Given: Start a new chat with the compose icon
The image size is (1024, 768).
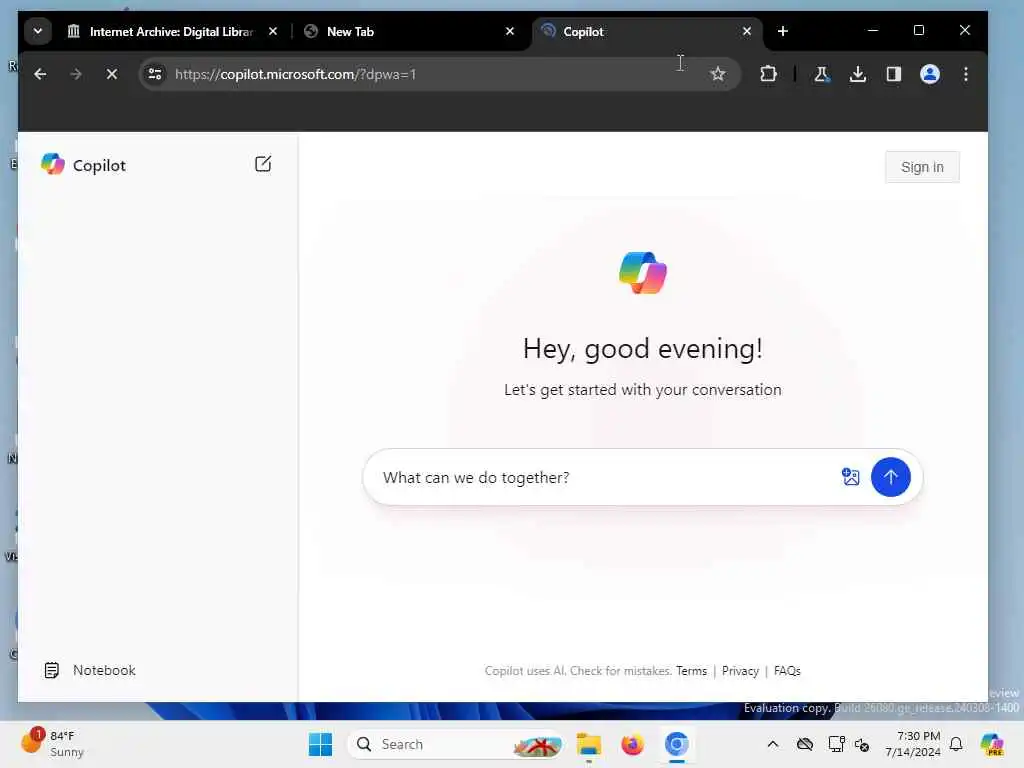Looking at the screenshot, I should [x=263, y=164].
